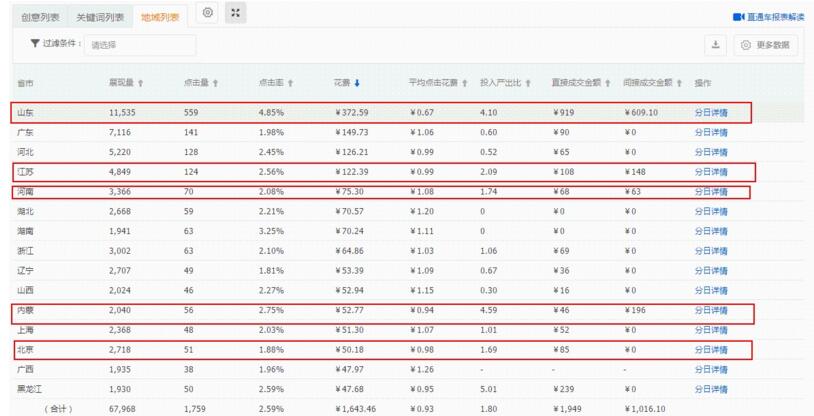Select the 河北 province cell
Viewport: 814px width, 416px height.
(x=25, y=152)
